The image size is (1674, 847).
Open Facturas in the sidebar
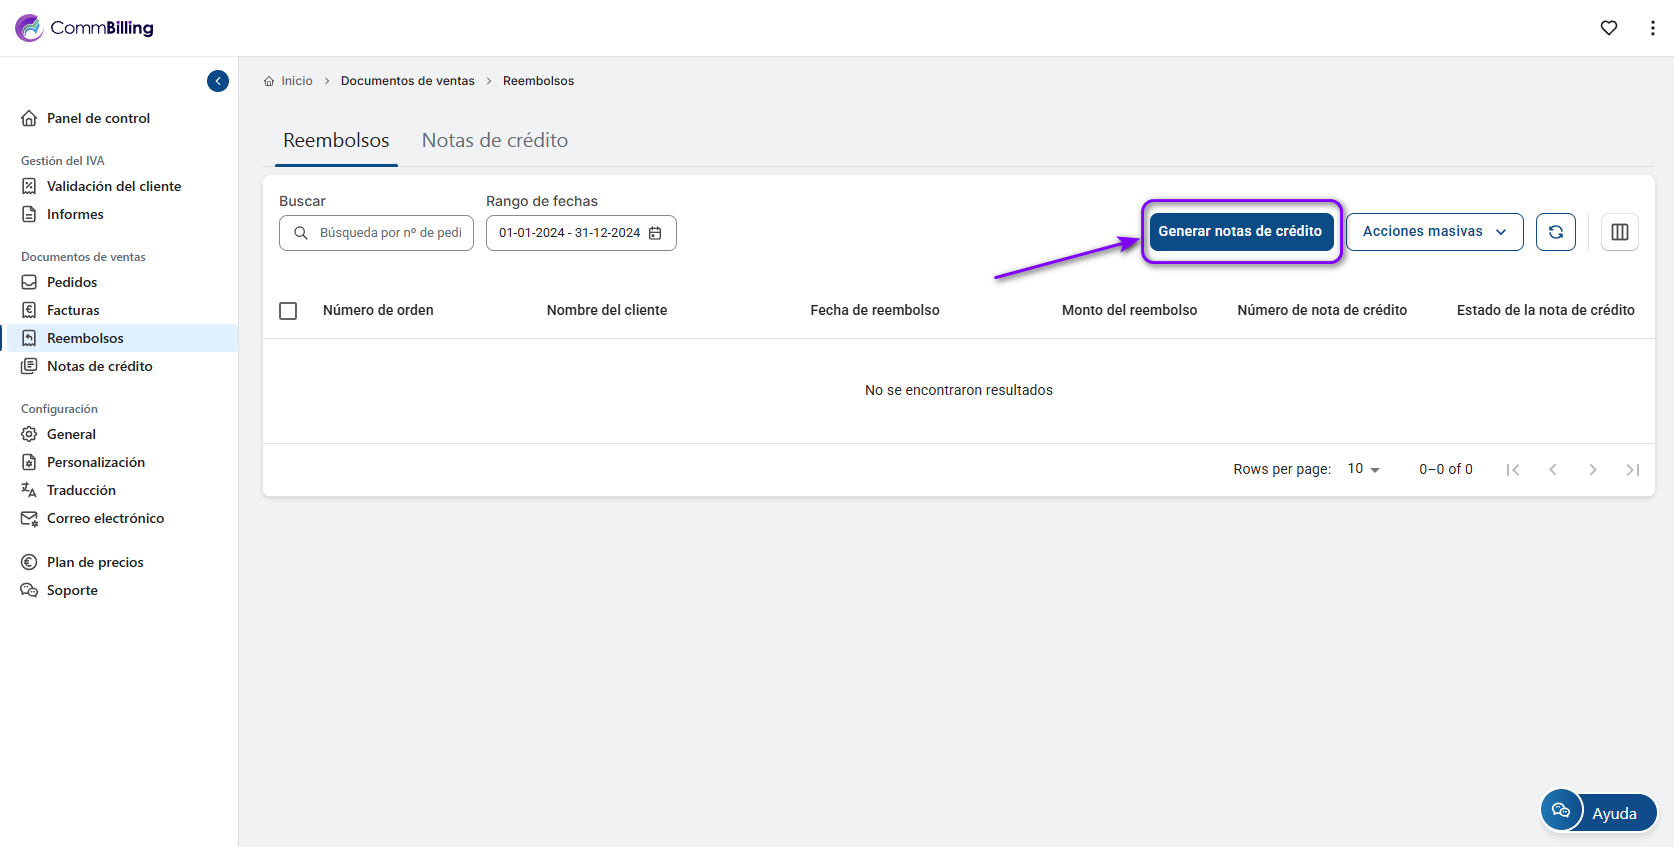(73, 310)
